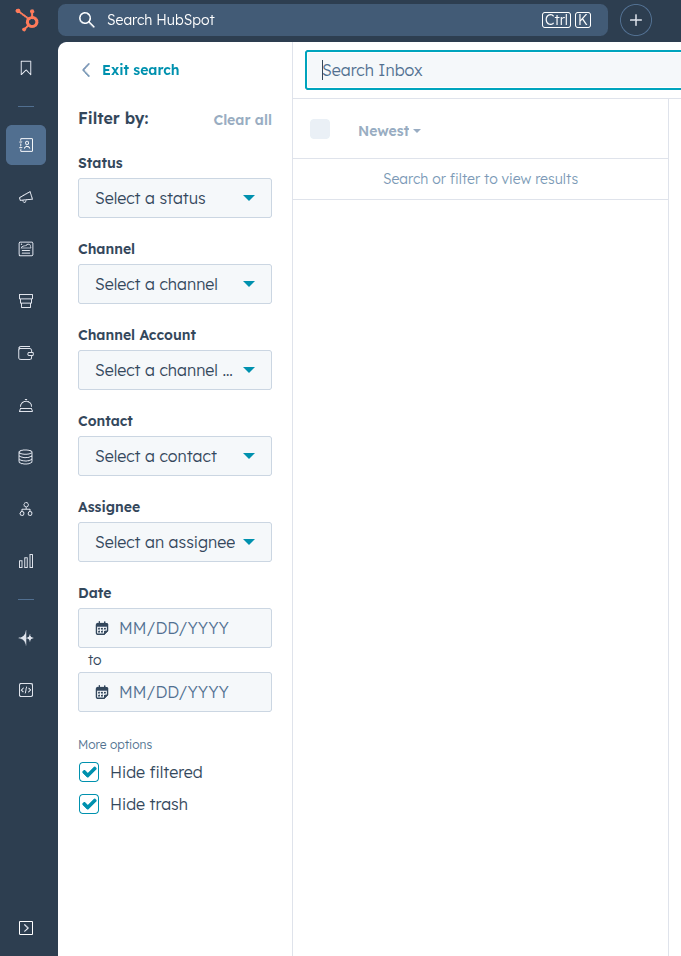Screen dimensions: 681x956
Task: Uncheck the Hide filtered checkbox
Action: pyautogui.click(x=89, y=772)
